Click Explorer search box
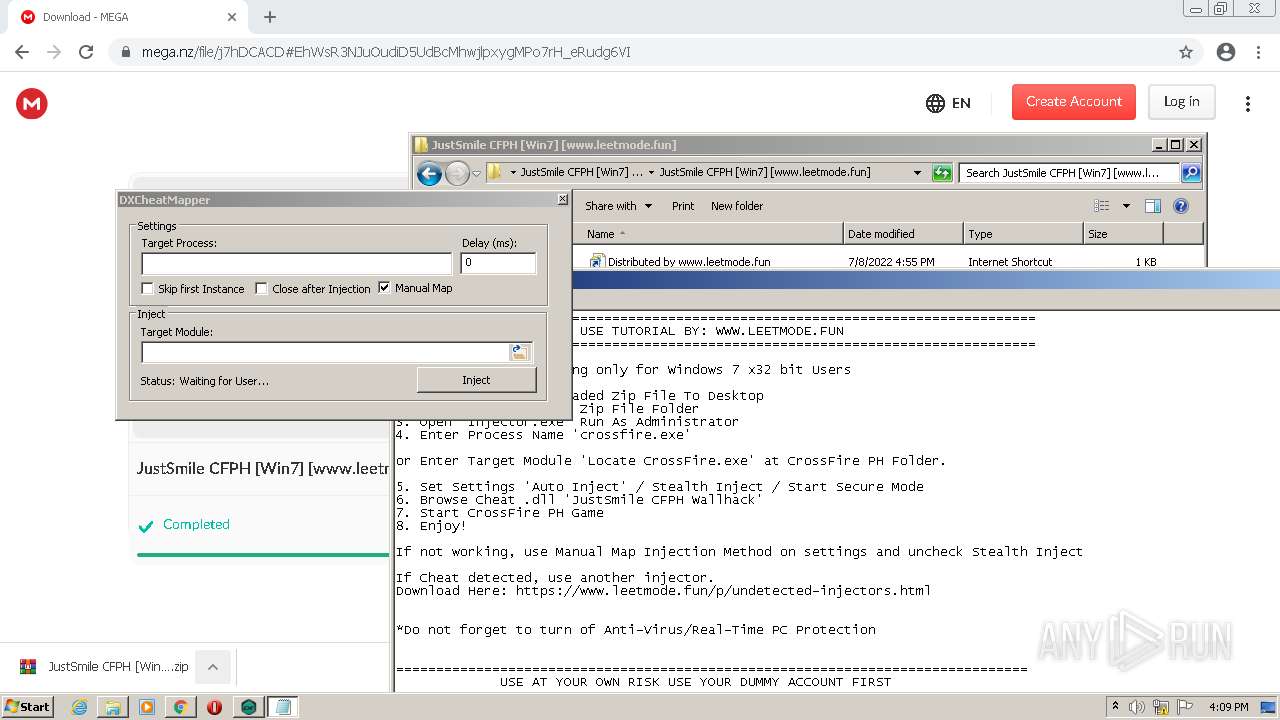Viewport: 1280px width, 720px height. (x=1069, y=173)
